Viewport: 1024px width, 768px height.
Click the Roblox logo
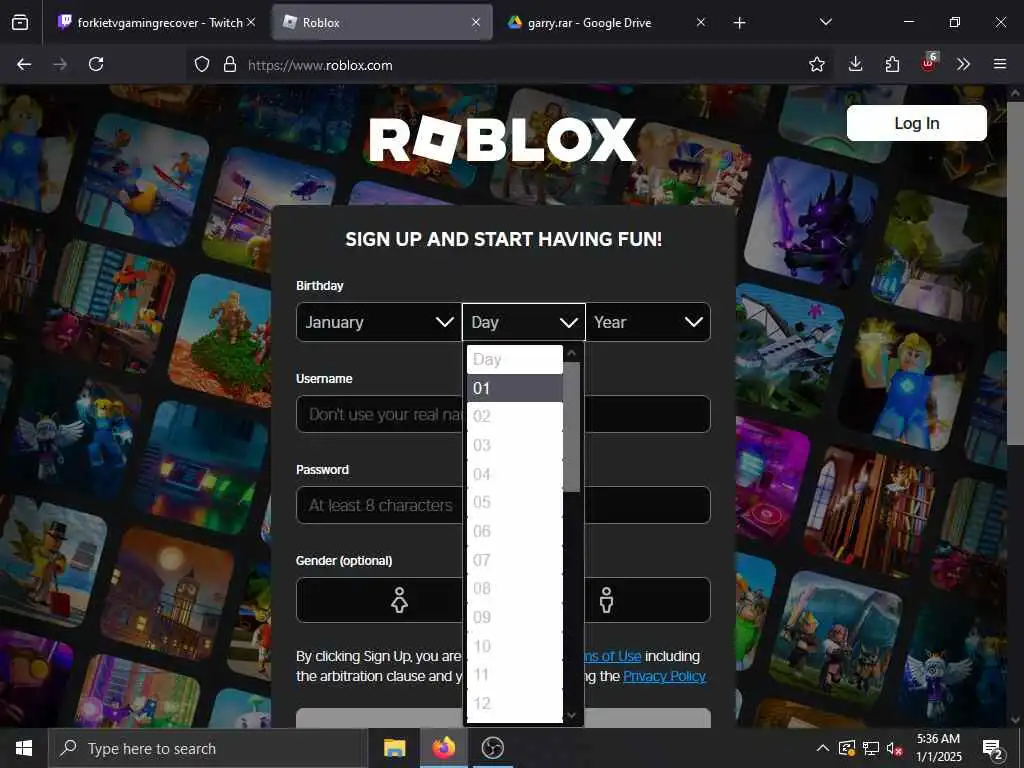point(502,139)
